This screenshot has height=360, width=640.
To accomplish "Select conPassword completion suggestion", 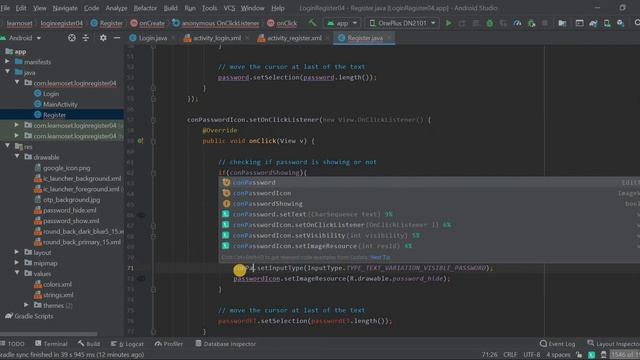I will tap(430, 182).
